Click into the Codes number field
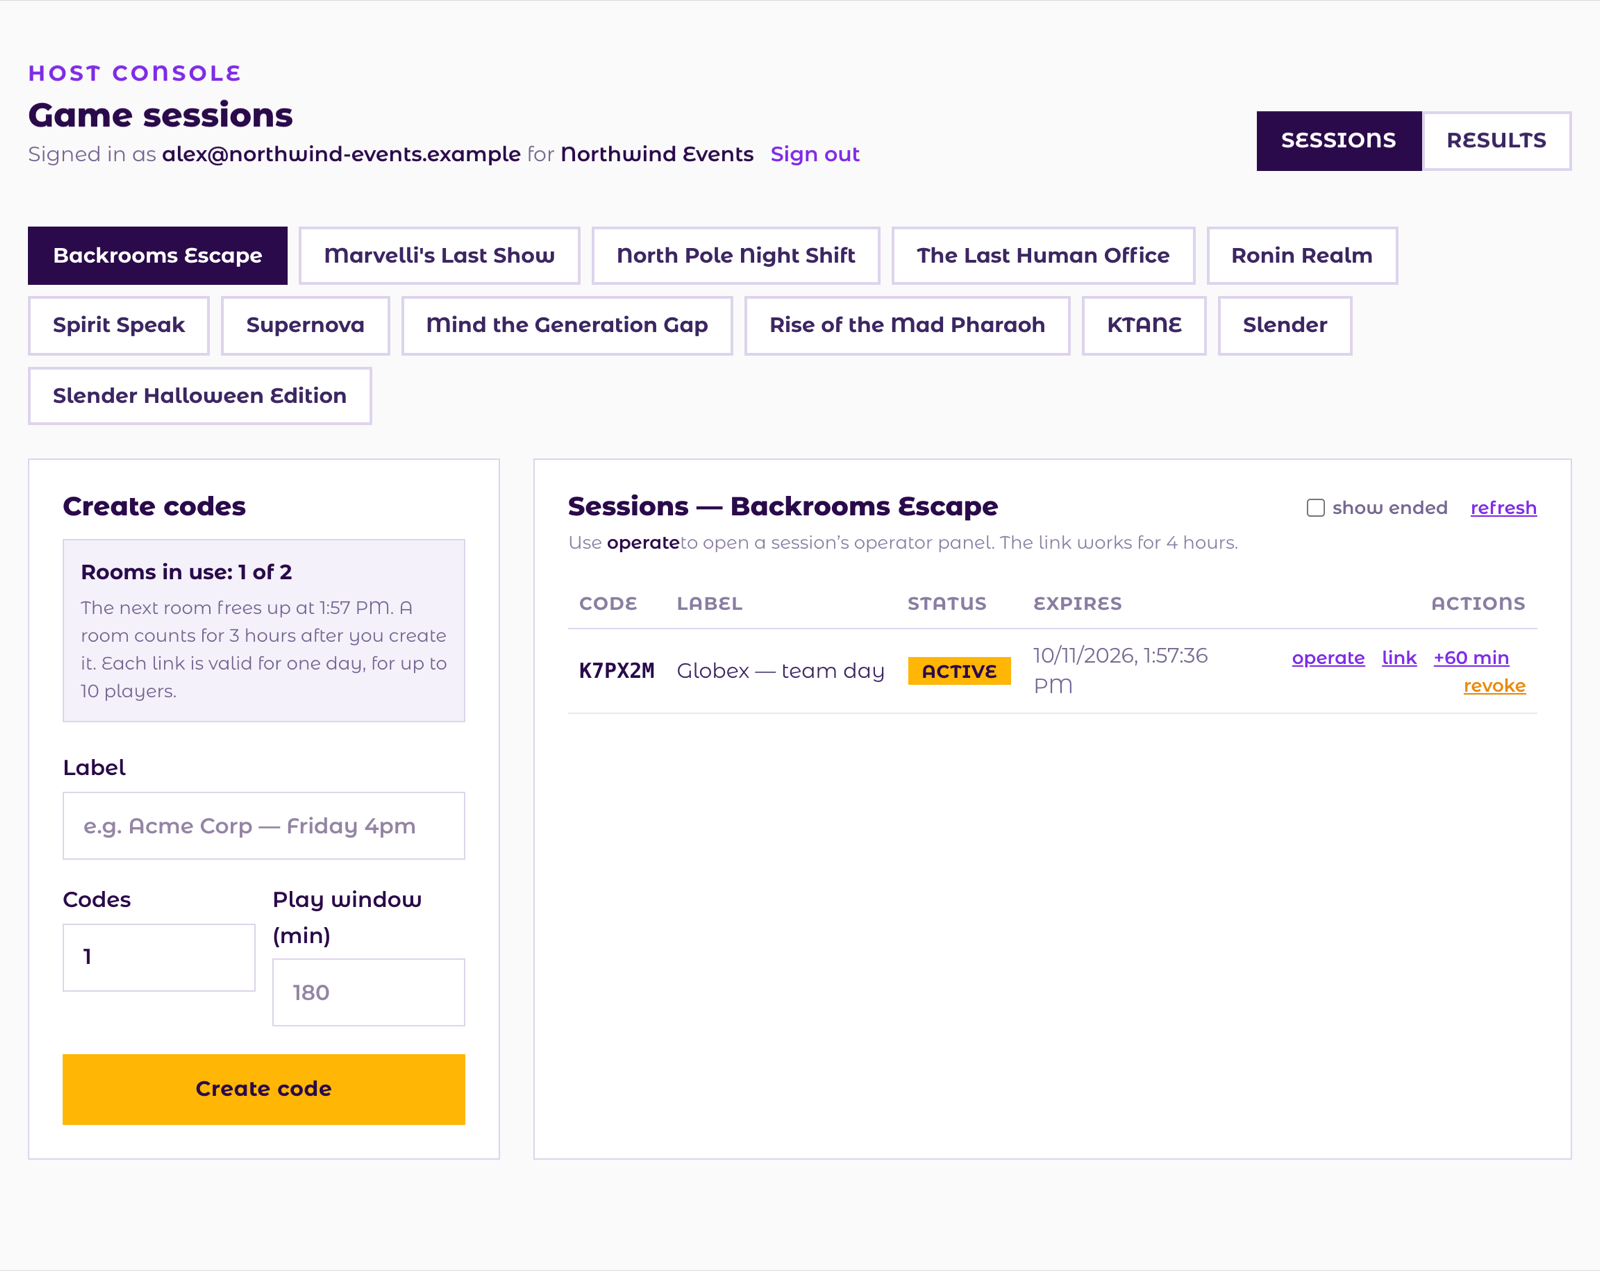Image resolution: width=1600 pixels, height=1271 pixels. (x=159, y=957)
